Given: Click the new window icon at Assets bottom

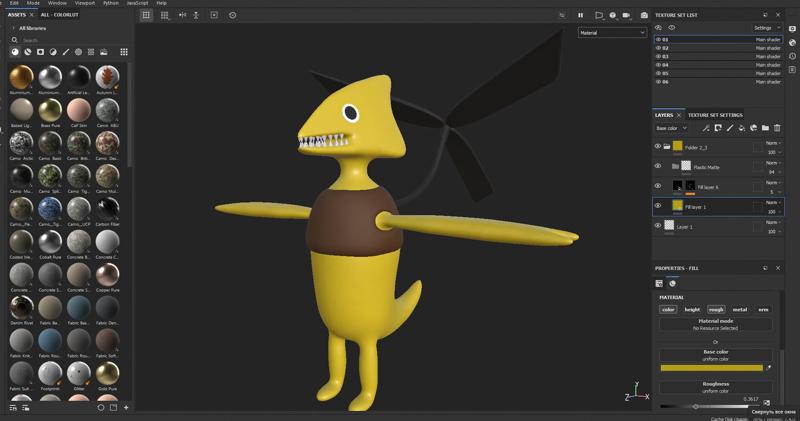Looking at the screenshot, I should tap(113, 407).
